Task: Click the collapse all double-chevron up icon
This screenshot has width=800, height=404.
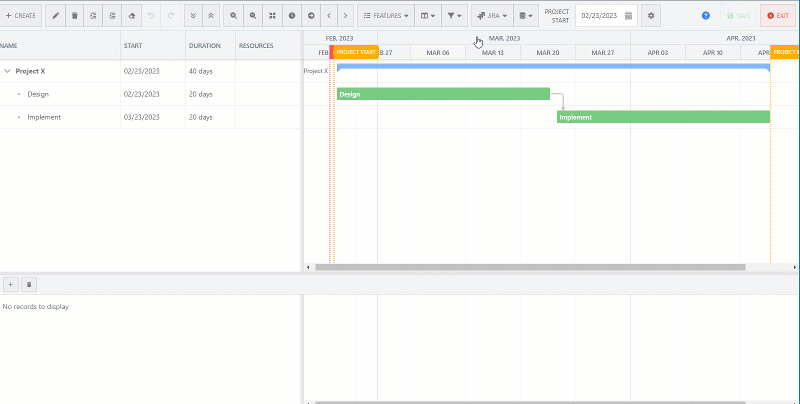Action: (x=210, y=16)
